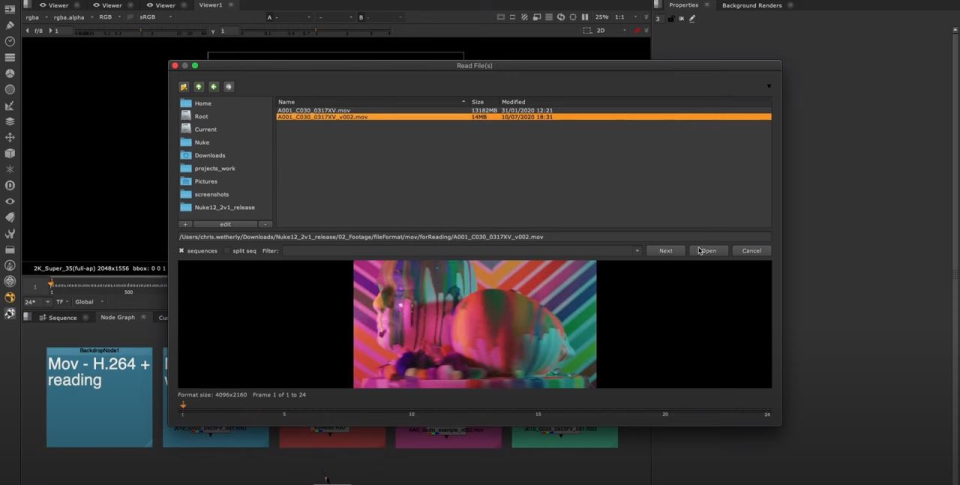Open the Downloads favorite folder
This screenshot has width=960, height=485.
[x=210, y=155]
